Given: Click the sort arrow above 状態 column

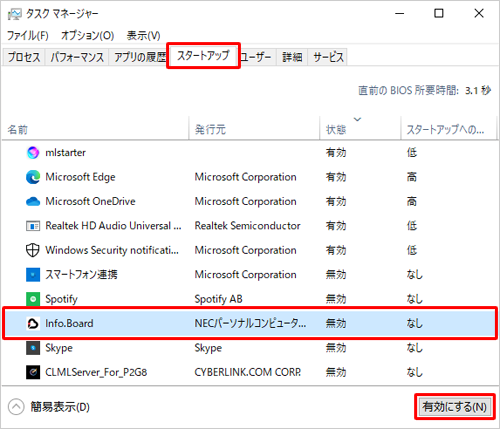Looking at the screenshot, I should coord(357,119).
